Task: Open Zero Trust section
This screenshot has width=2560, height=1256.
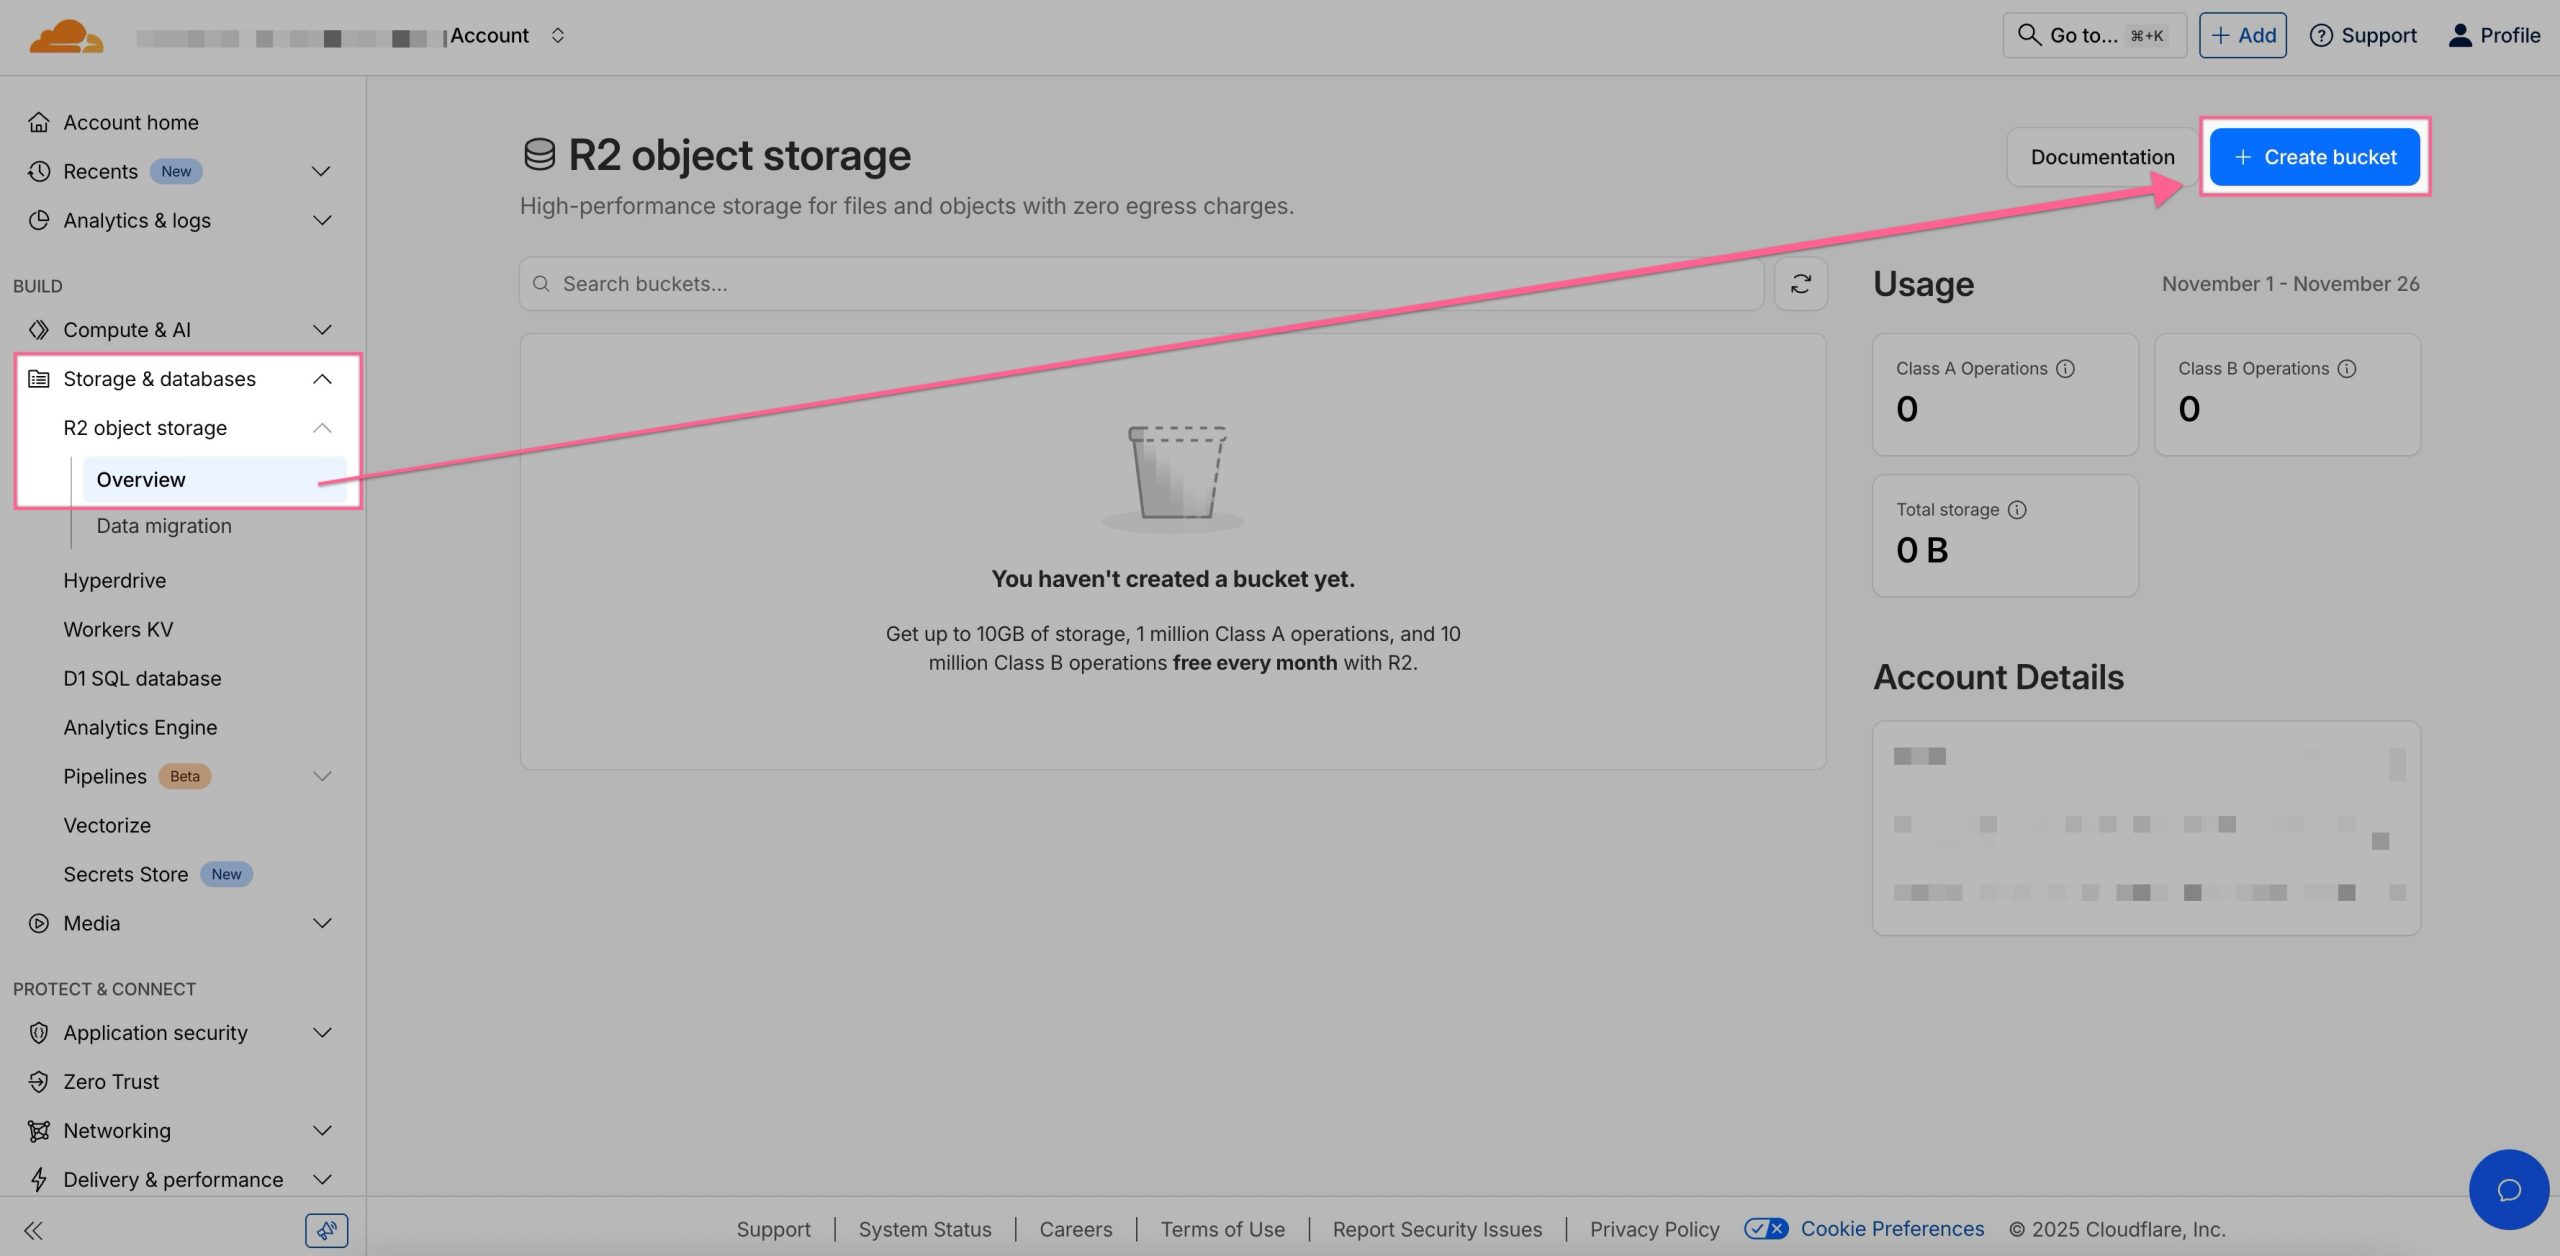Action: click(x=111, y=1081)
